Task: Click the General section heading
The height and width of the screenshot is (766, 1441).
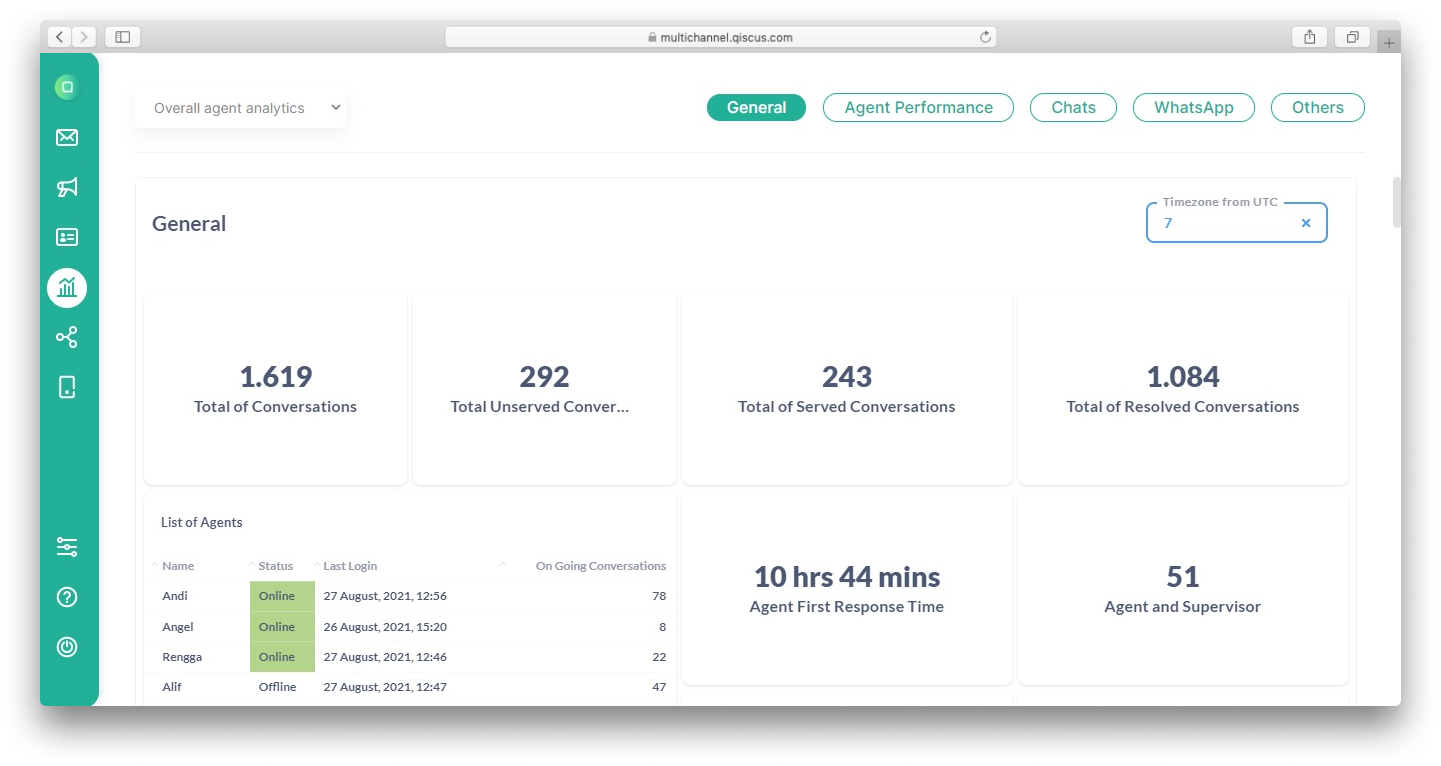Action: (x=189, y=224)
